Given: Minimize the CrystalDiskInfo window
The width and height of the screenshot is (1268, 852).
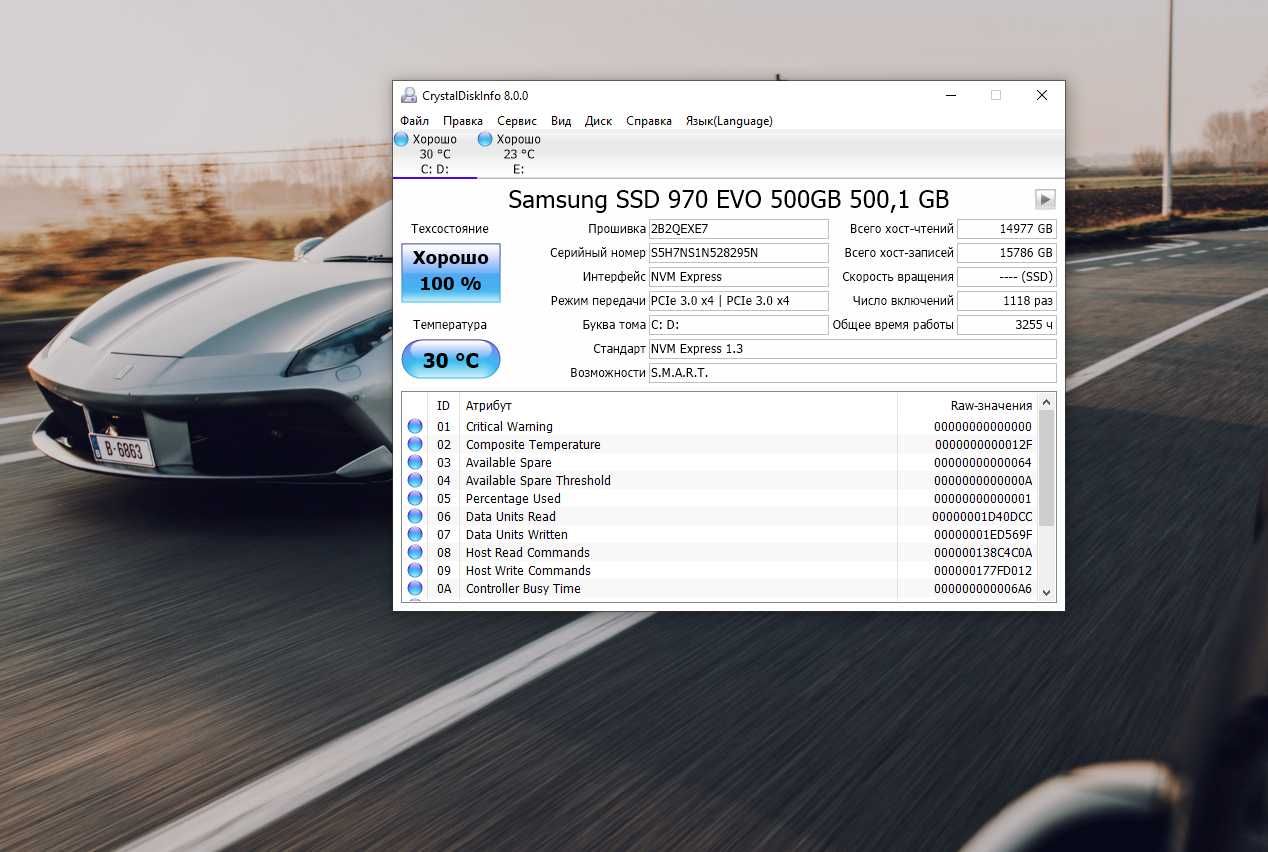Looking at the screenshot, I should (950, 95).
